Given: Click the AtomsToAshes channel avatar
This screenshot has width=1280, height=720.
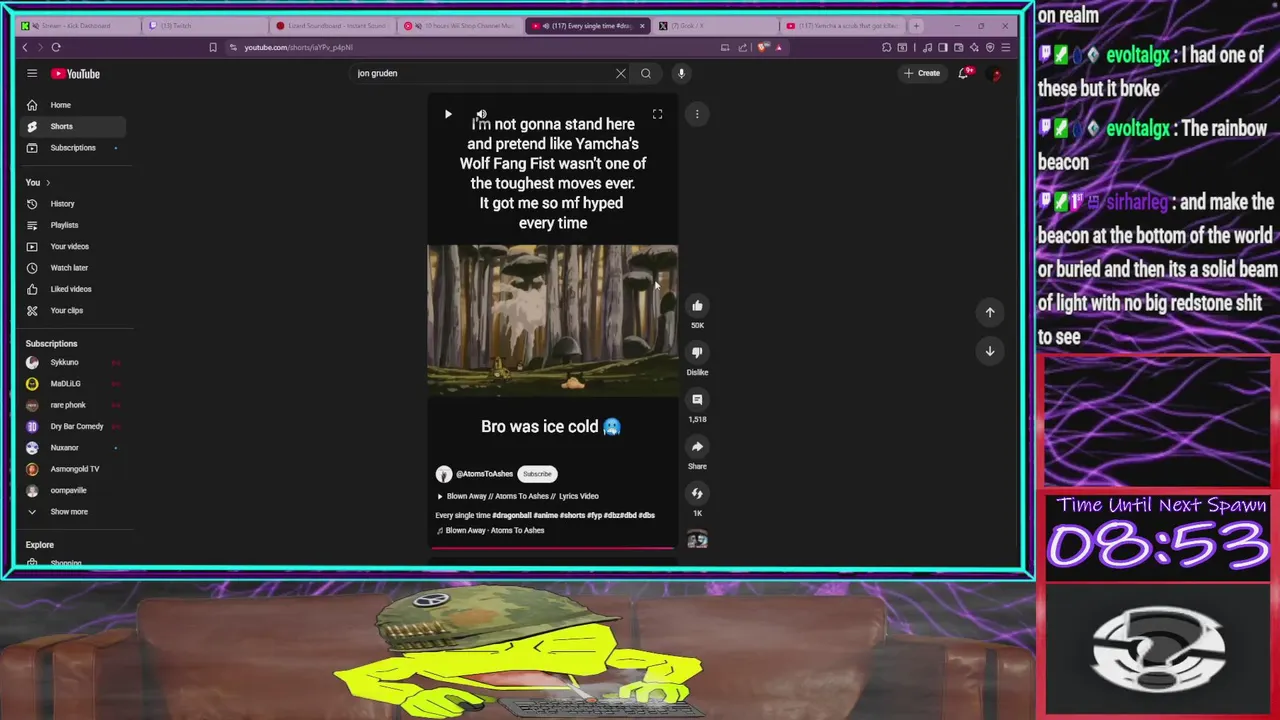Looking at the screenshot, I should 443,474.
